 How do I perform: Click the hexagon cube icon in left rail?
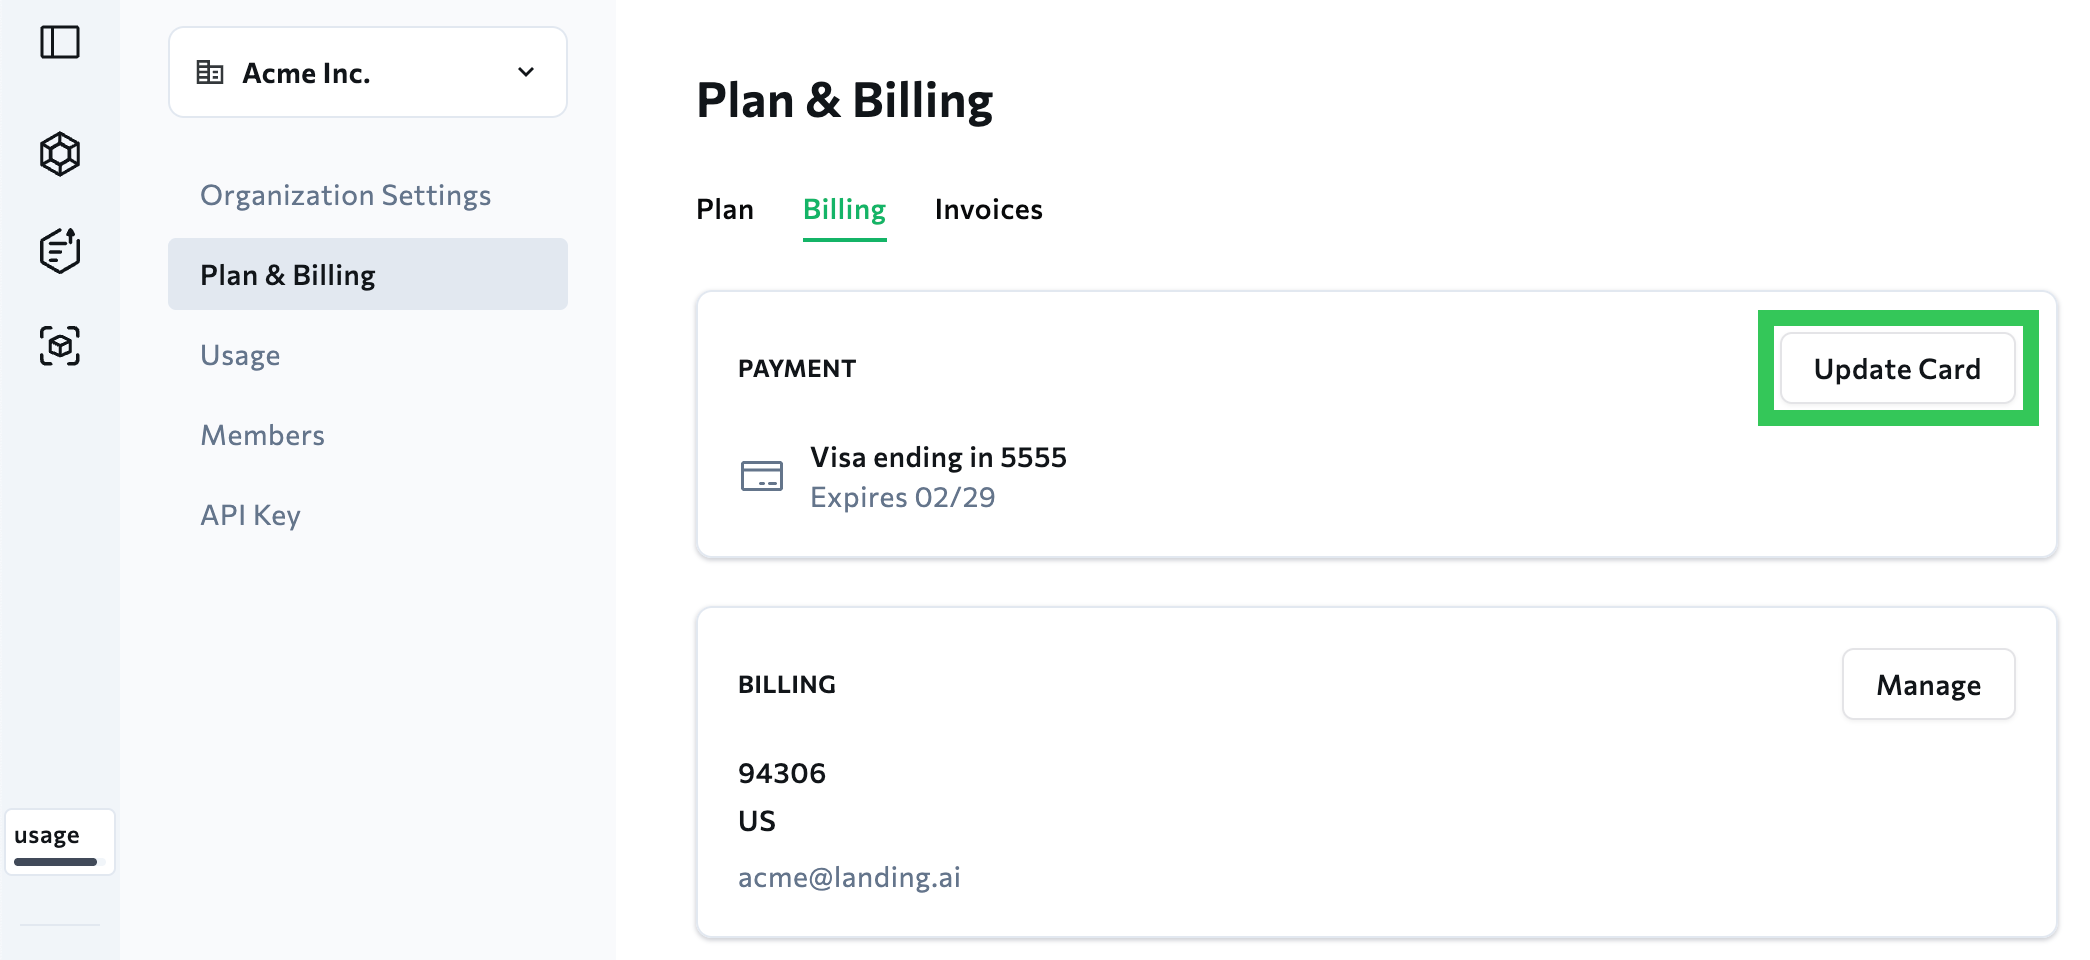click(x=60, y=154)
